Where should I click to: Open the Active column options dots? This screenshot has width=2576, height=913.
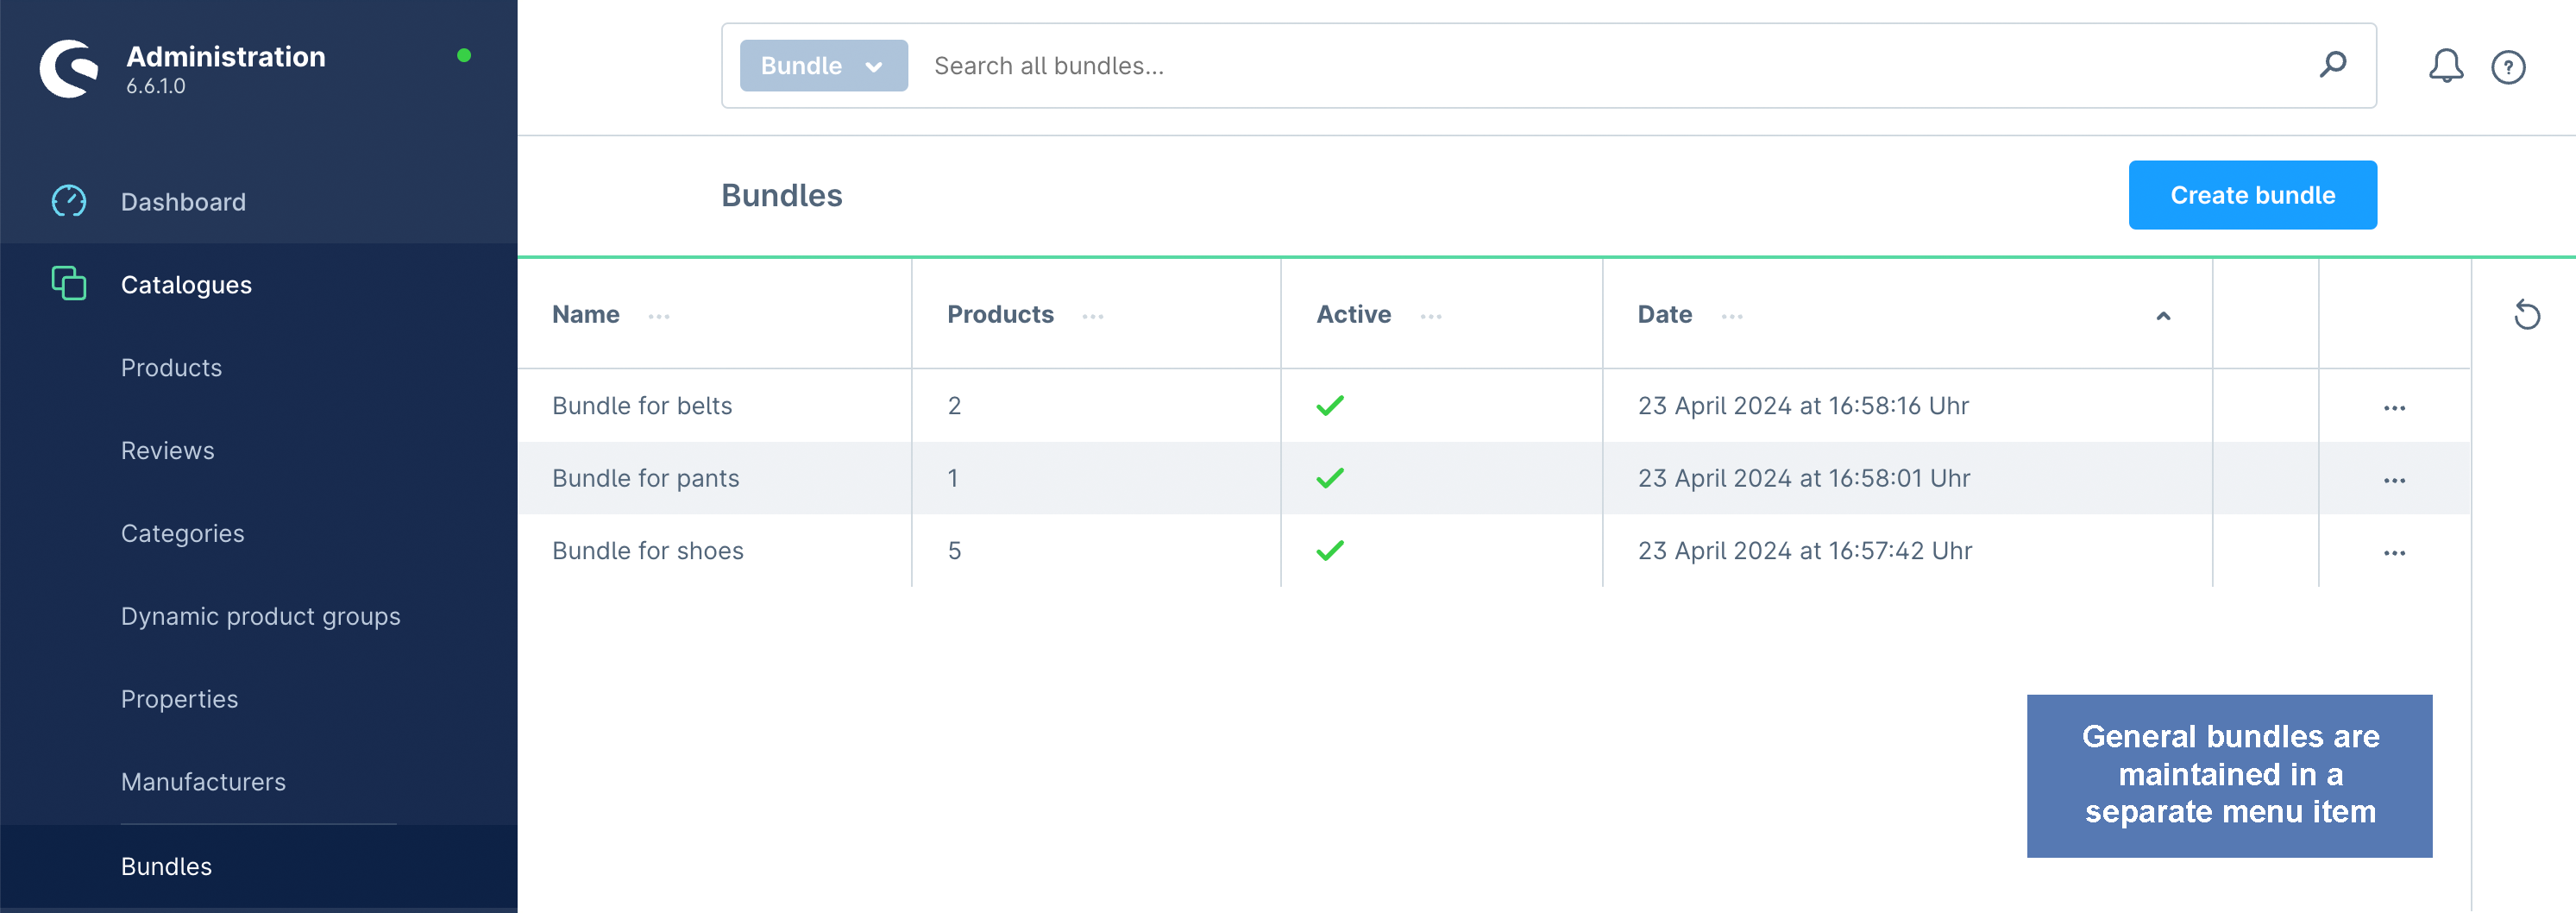(x=1431, y=316)
